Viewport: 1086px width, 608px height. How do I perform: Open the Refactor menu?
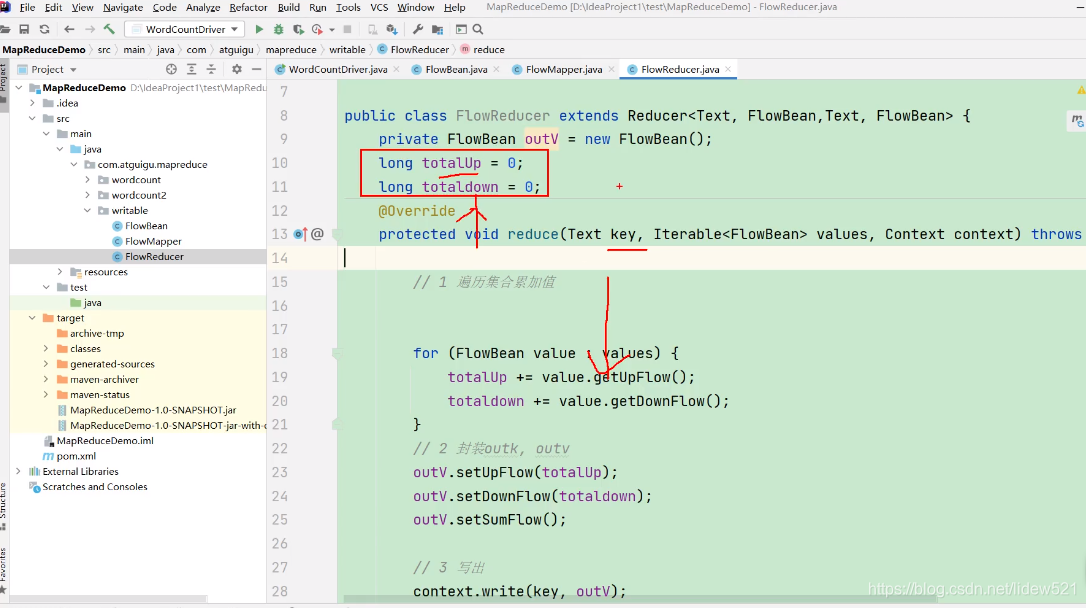click(x=248, y=8)
